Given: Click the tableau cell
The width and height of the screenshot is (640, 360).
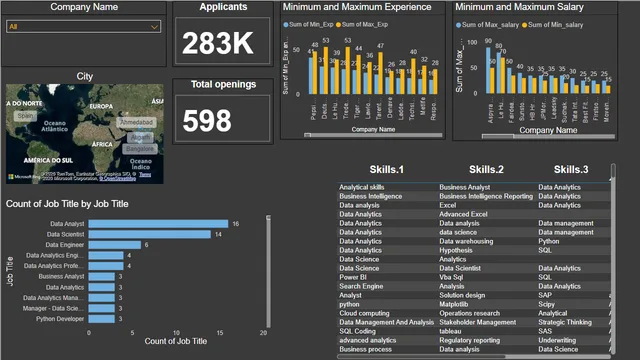Looking at the screenshot, I should coord(450,331).
